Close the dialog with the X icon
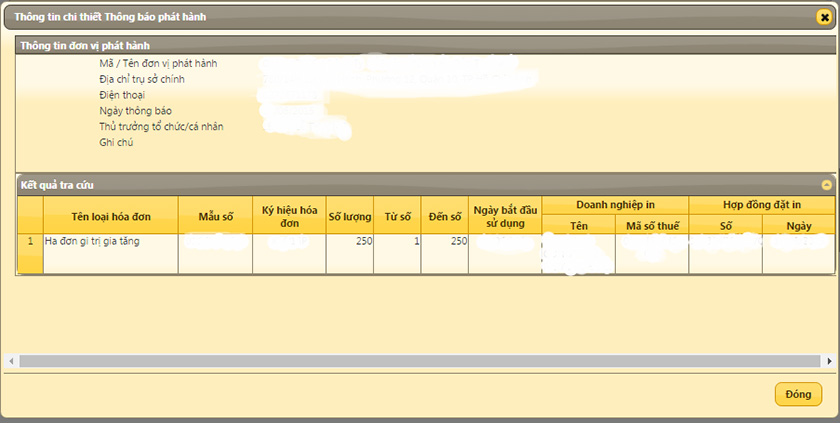 pos(824,16)
